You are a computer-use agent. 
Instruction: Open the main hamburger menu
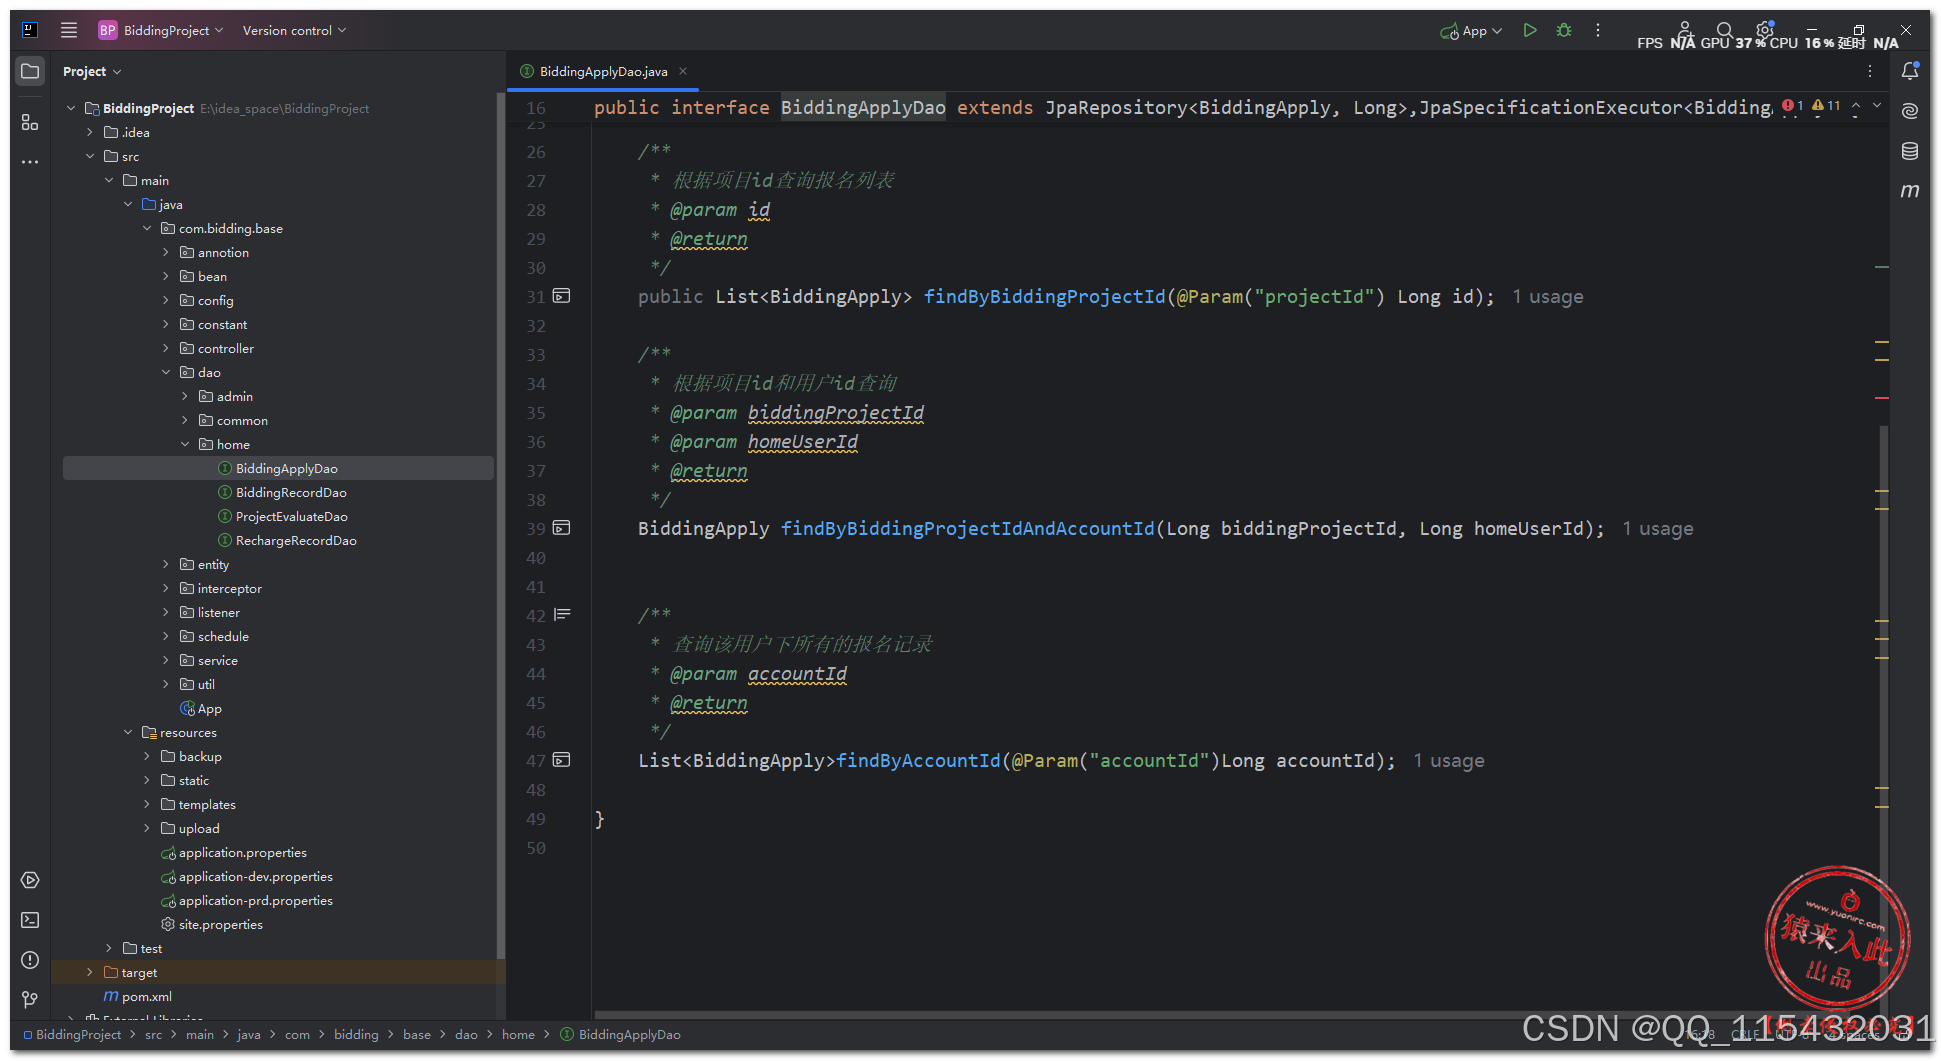click(69, 30)
